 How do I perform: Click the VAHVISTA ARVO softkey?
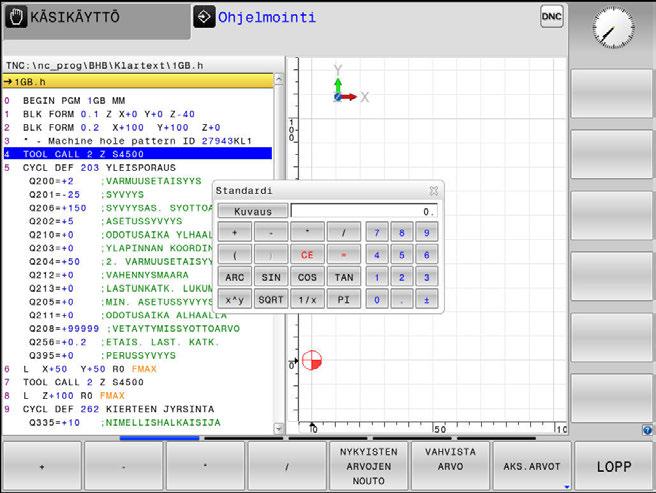(450, 466)
